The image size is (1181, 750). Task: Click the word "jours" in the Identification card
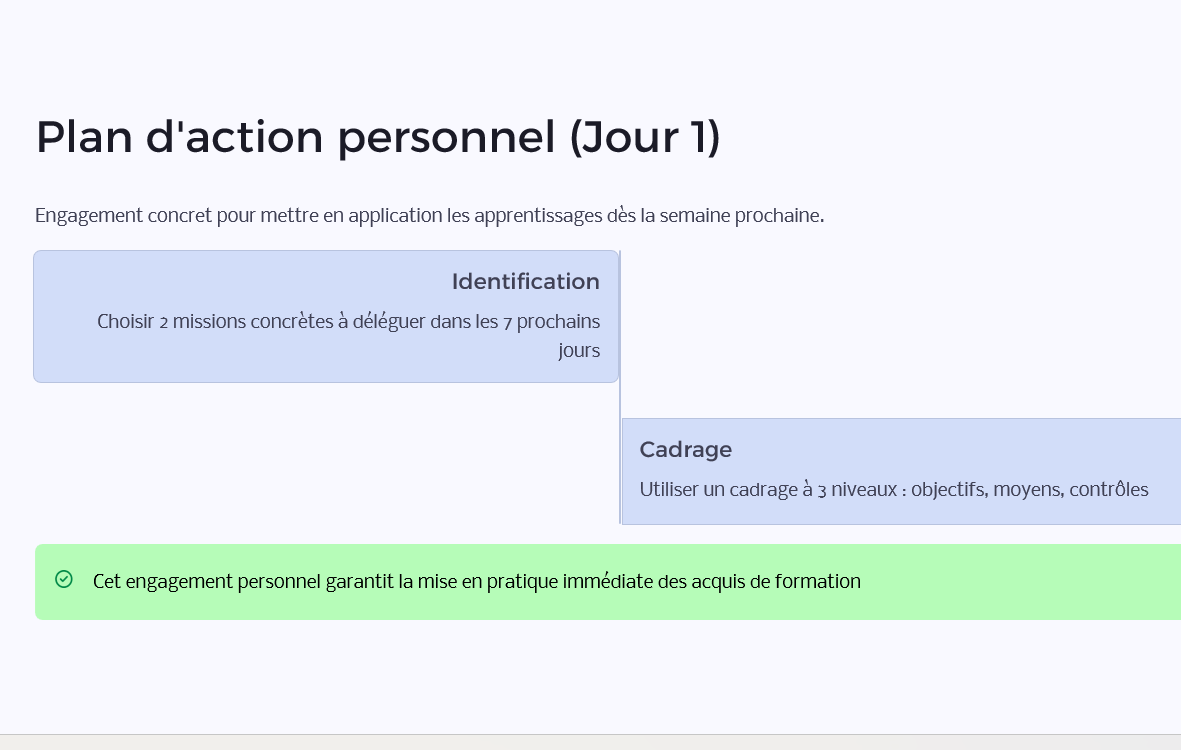tap(579, 351)
